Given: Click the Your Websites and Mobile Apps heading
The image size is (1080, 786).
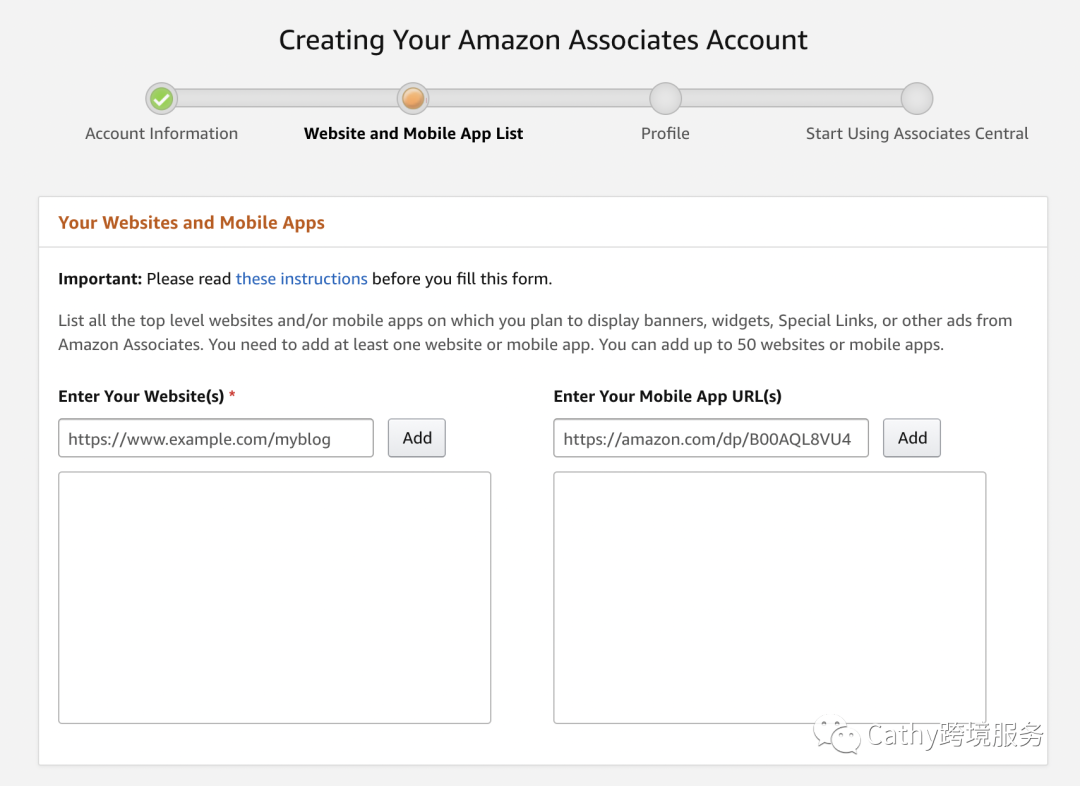Looking at the screenshot, I should click(191, 223).
